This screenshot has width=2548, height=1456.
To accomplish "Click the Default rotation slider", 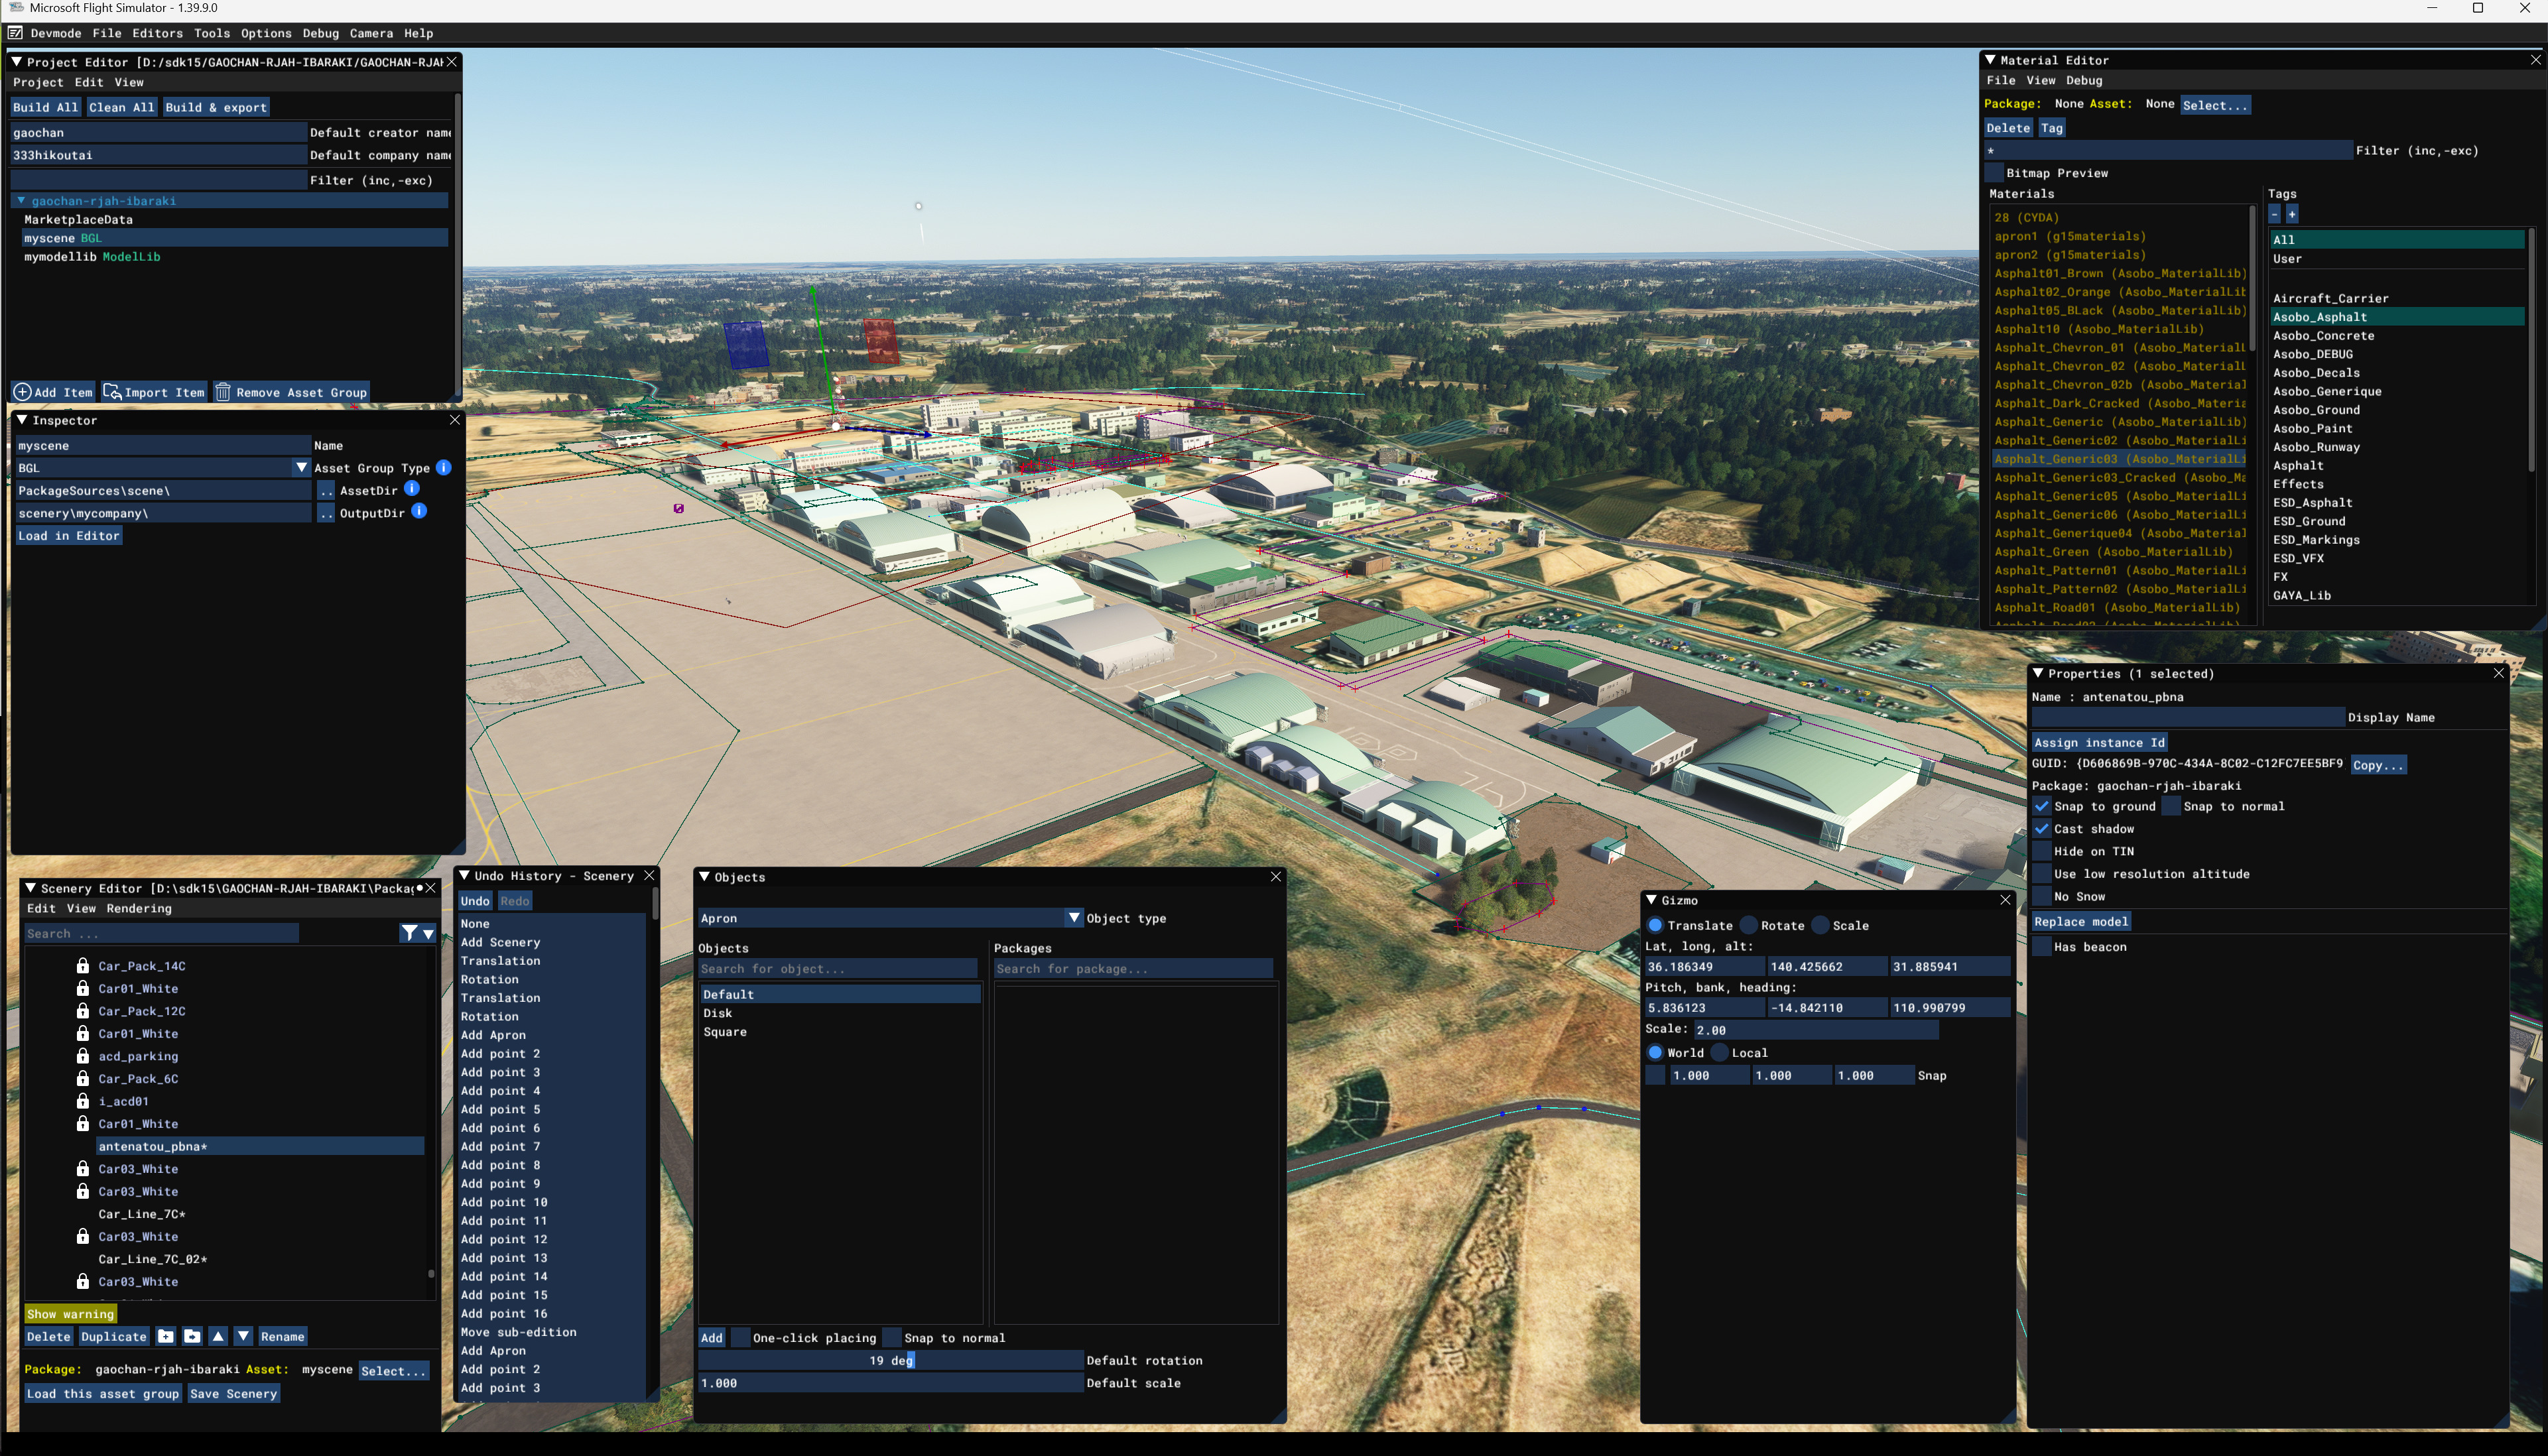I will click(x=890, y=1360).
